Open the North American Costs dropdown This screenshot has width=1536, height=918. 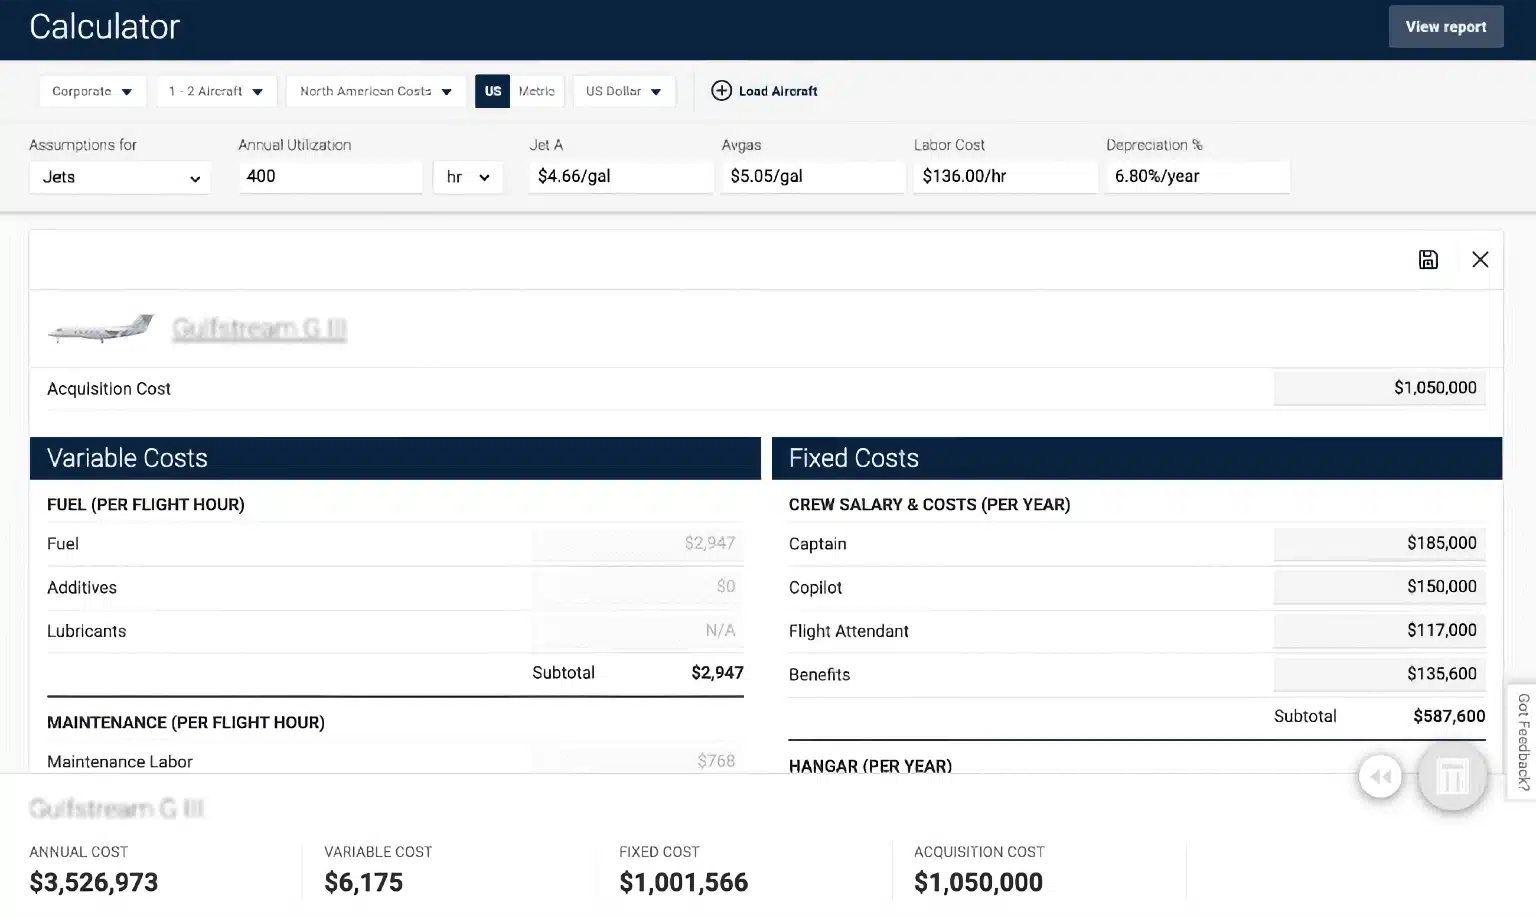coord(375,91)
